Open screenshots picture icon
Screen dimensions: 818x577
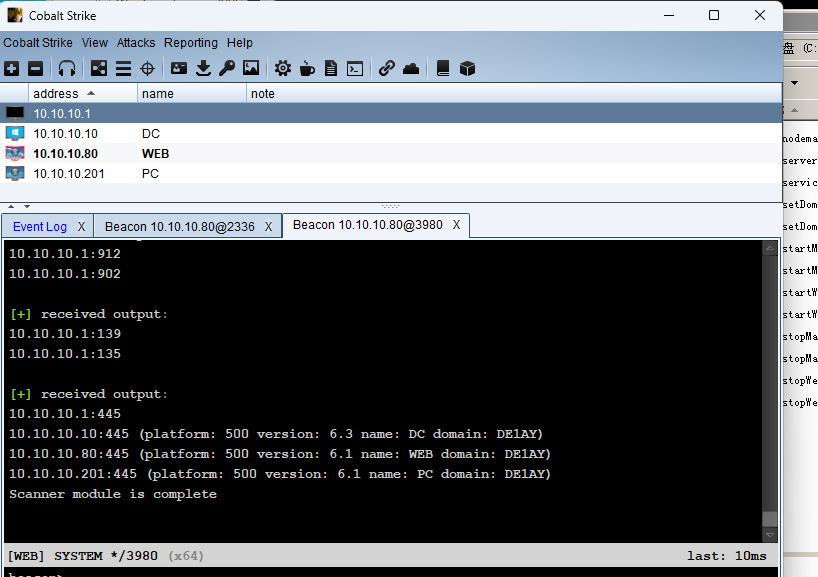[251, 68]
